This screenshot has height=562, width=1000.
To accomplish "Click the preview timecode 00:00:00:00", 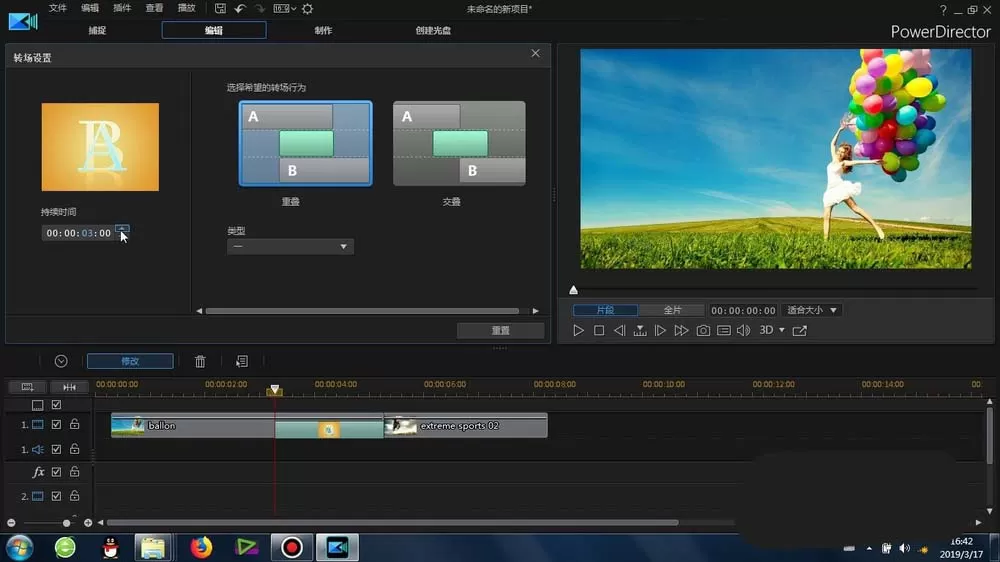I will click(743, 311).
